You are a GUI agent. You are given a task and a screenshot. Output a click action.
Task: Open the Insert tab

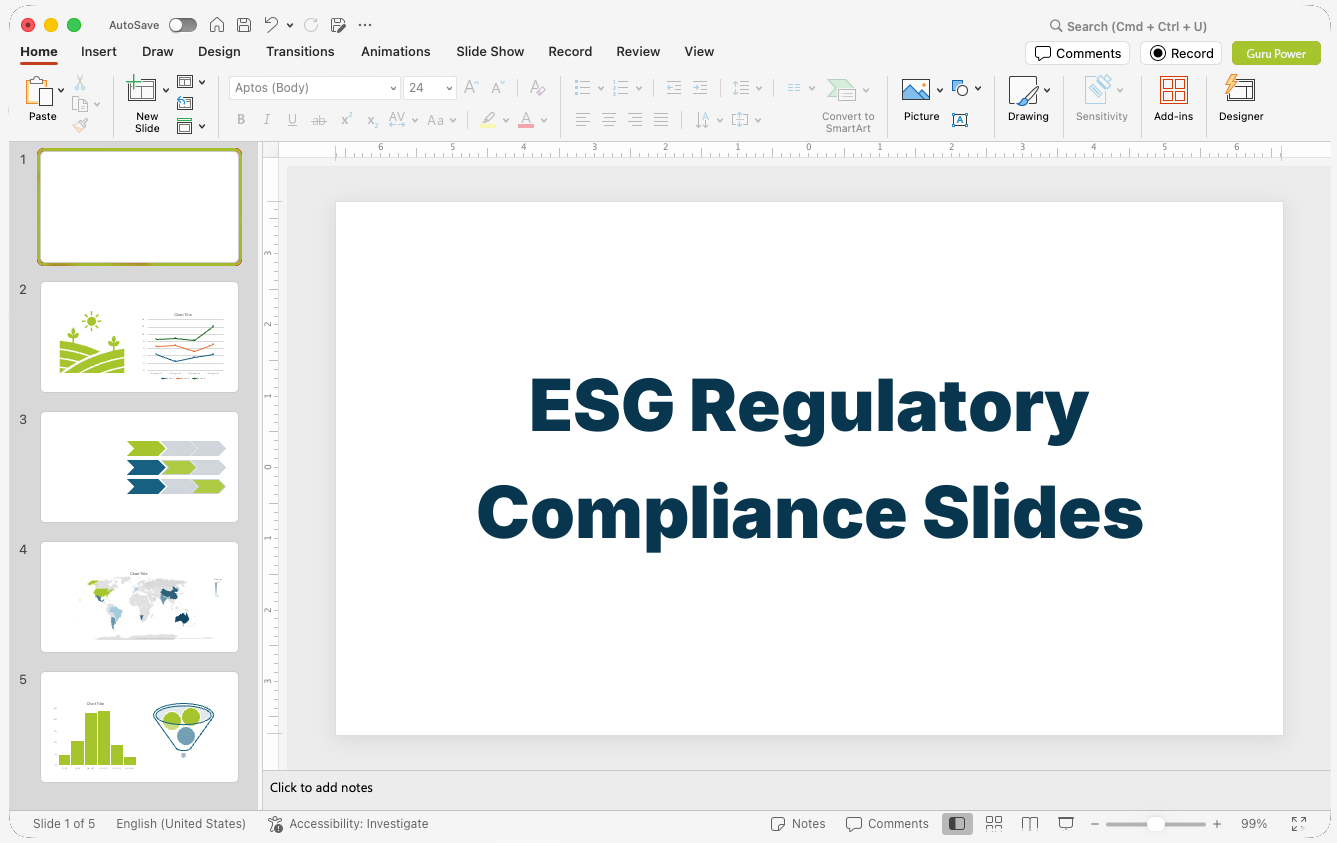click(x=99, y=52)
